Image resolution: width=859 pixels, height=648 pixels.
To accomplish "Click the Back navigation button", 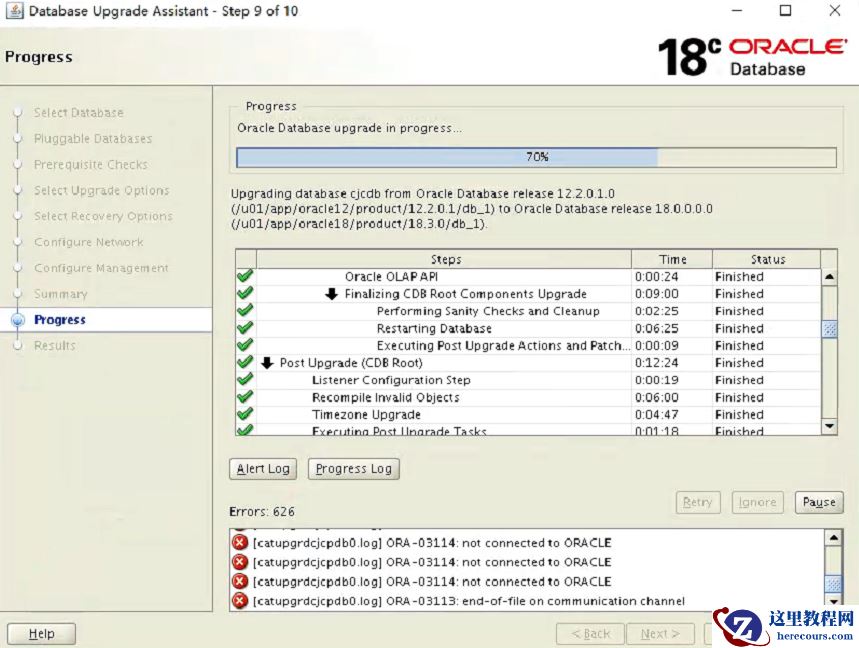I will coord(590,634).
